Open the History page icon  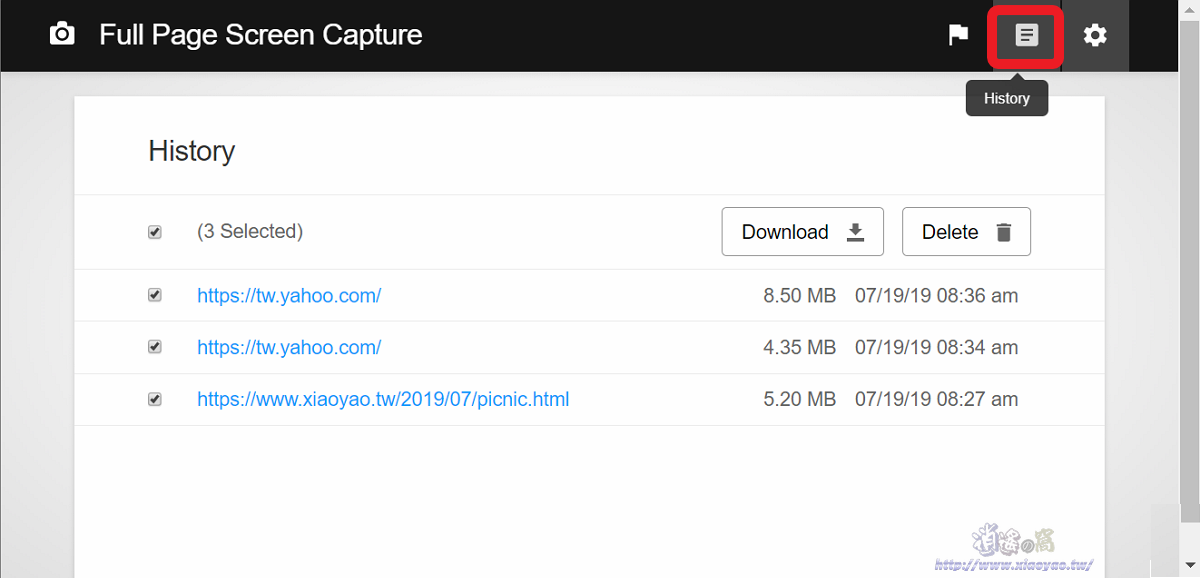[1026, 35]
